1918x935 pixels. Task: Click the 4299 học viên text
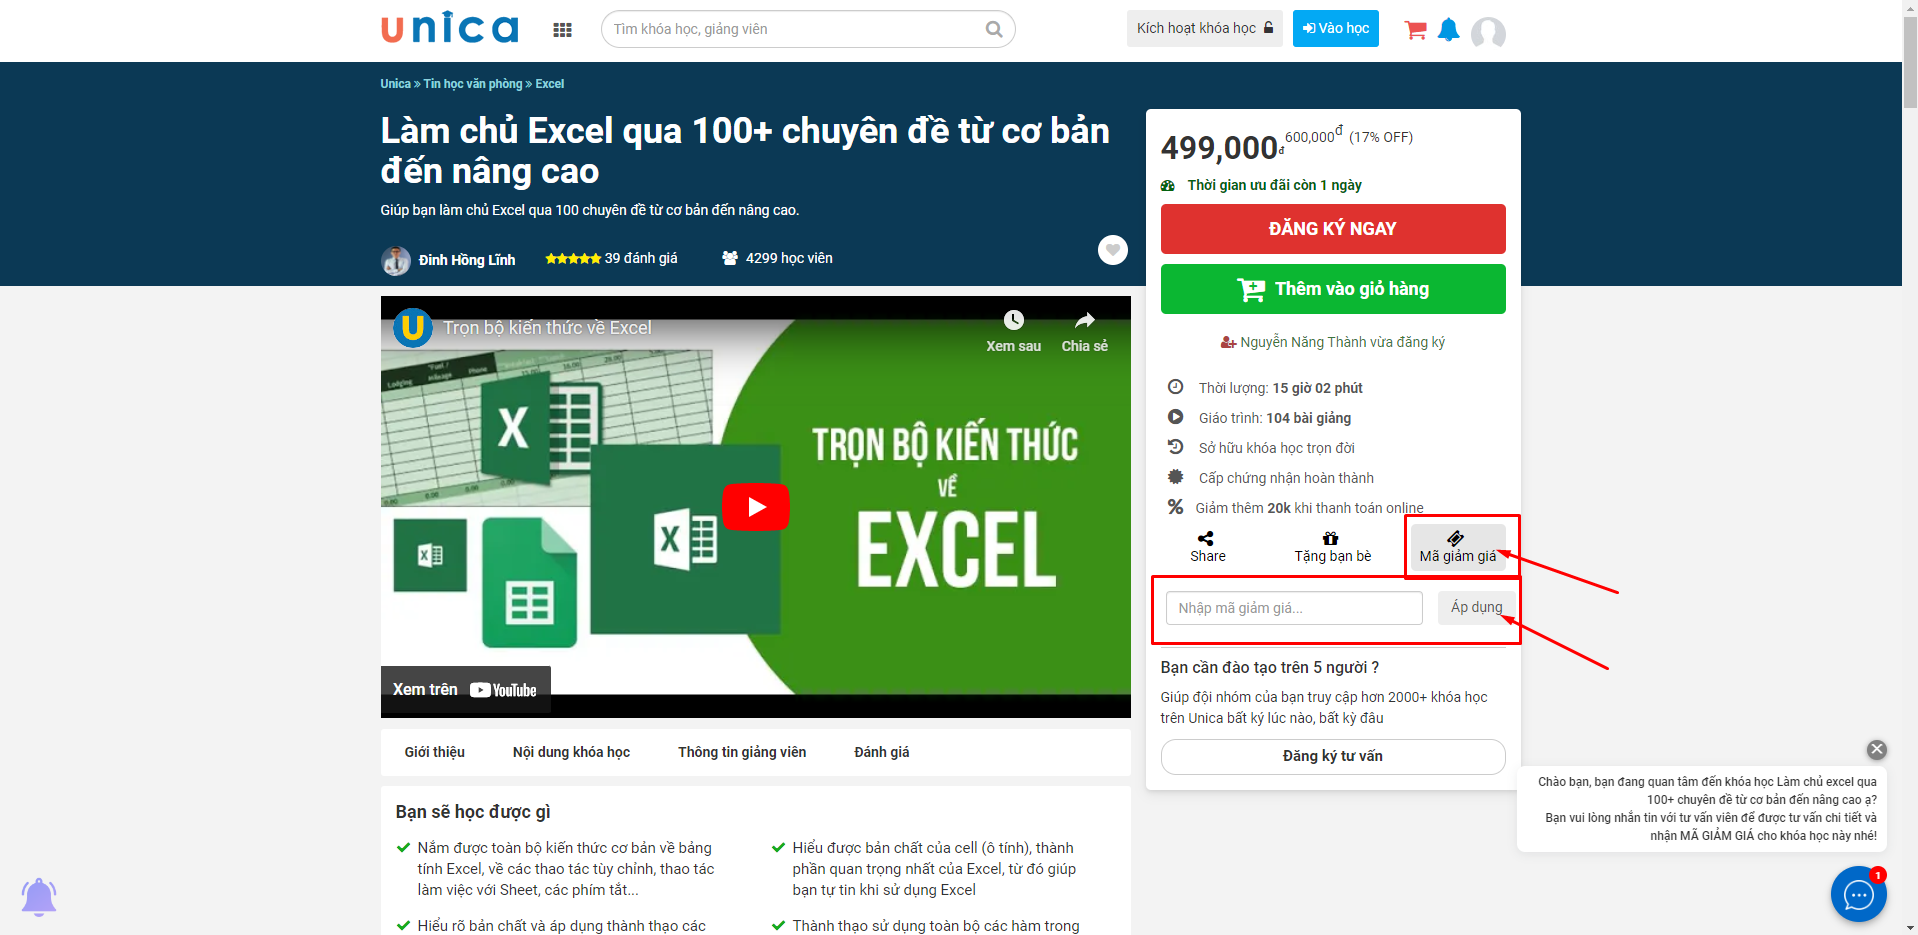coord(789,258)
